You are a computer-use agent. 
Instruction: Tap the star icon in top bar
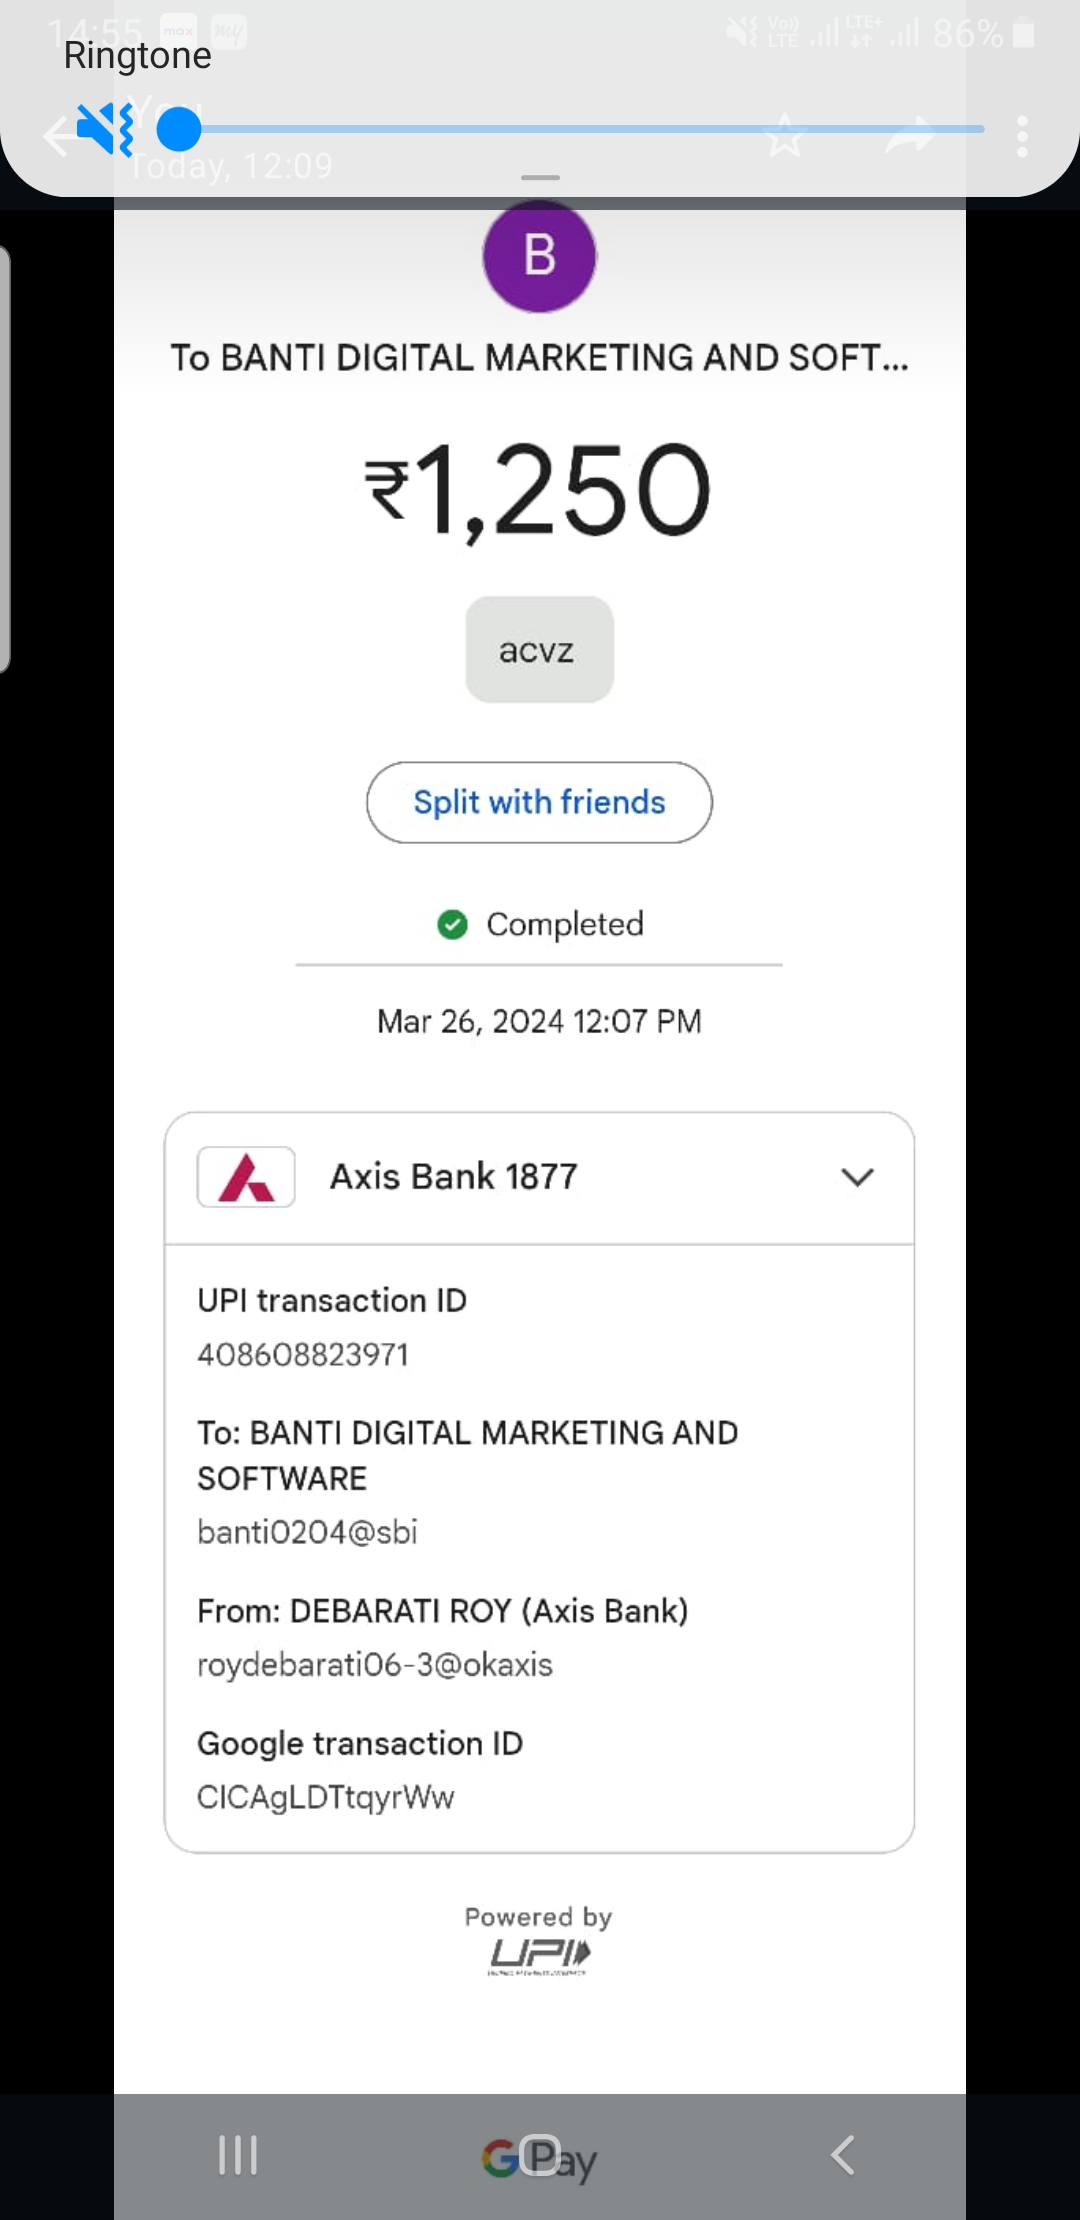tap(785, 136)
